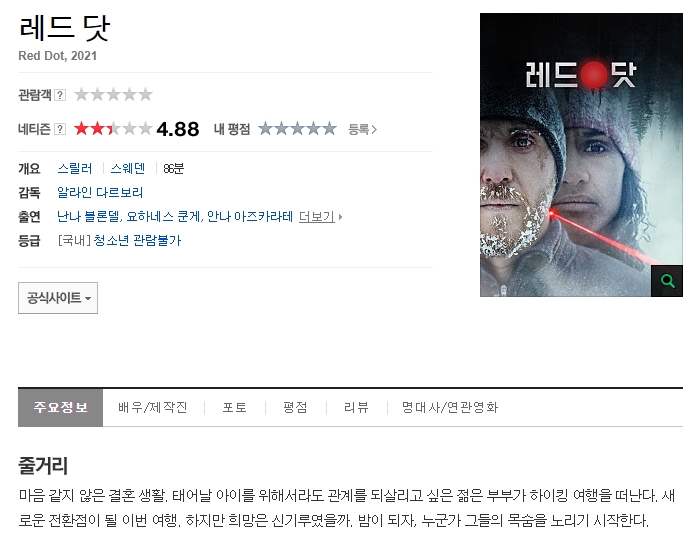Screen dimensions: 691x555
Task: Expand the 공식사이트 dropdown
Action: 58,298
